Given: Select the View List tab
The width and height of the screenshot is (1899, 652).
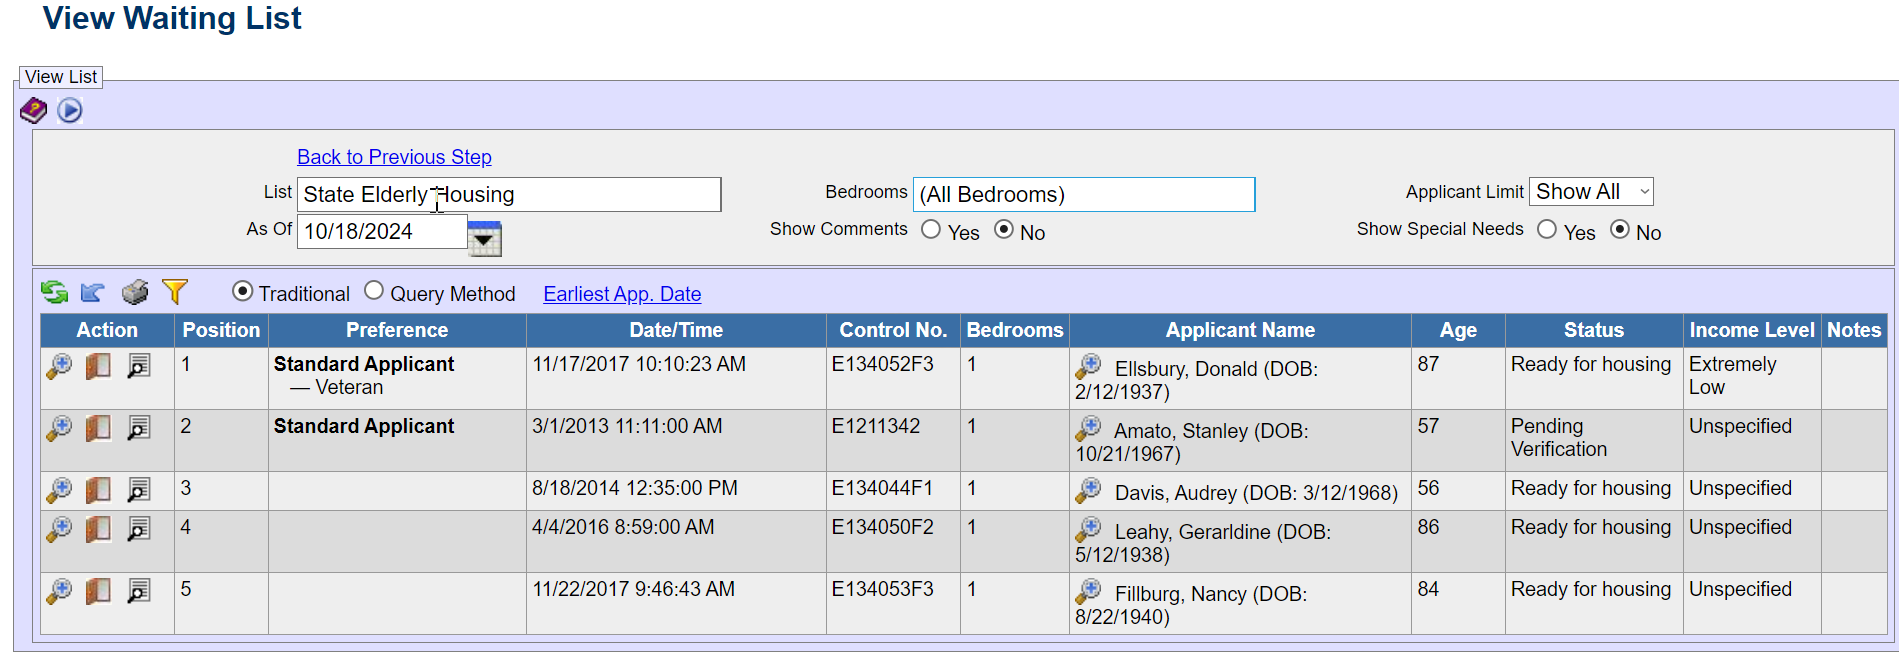Looking at the screenshot, I should click(61, 77).
